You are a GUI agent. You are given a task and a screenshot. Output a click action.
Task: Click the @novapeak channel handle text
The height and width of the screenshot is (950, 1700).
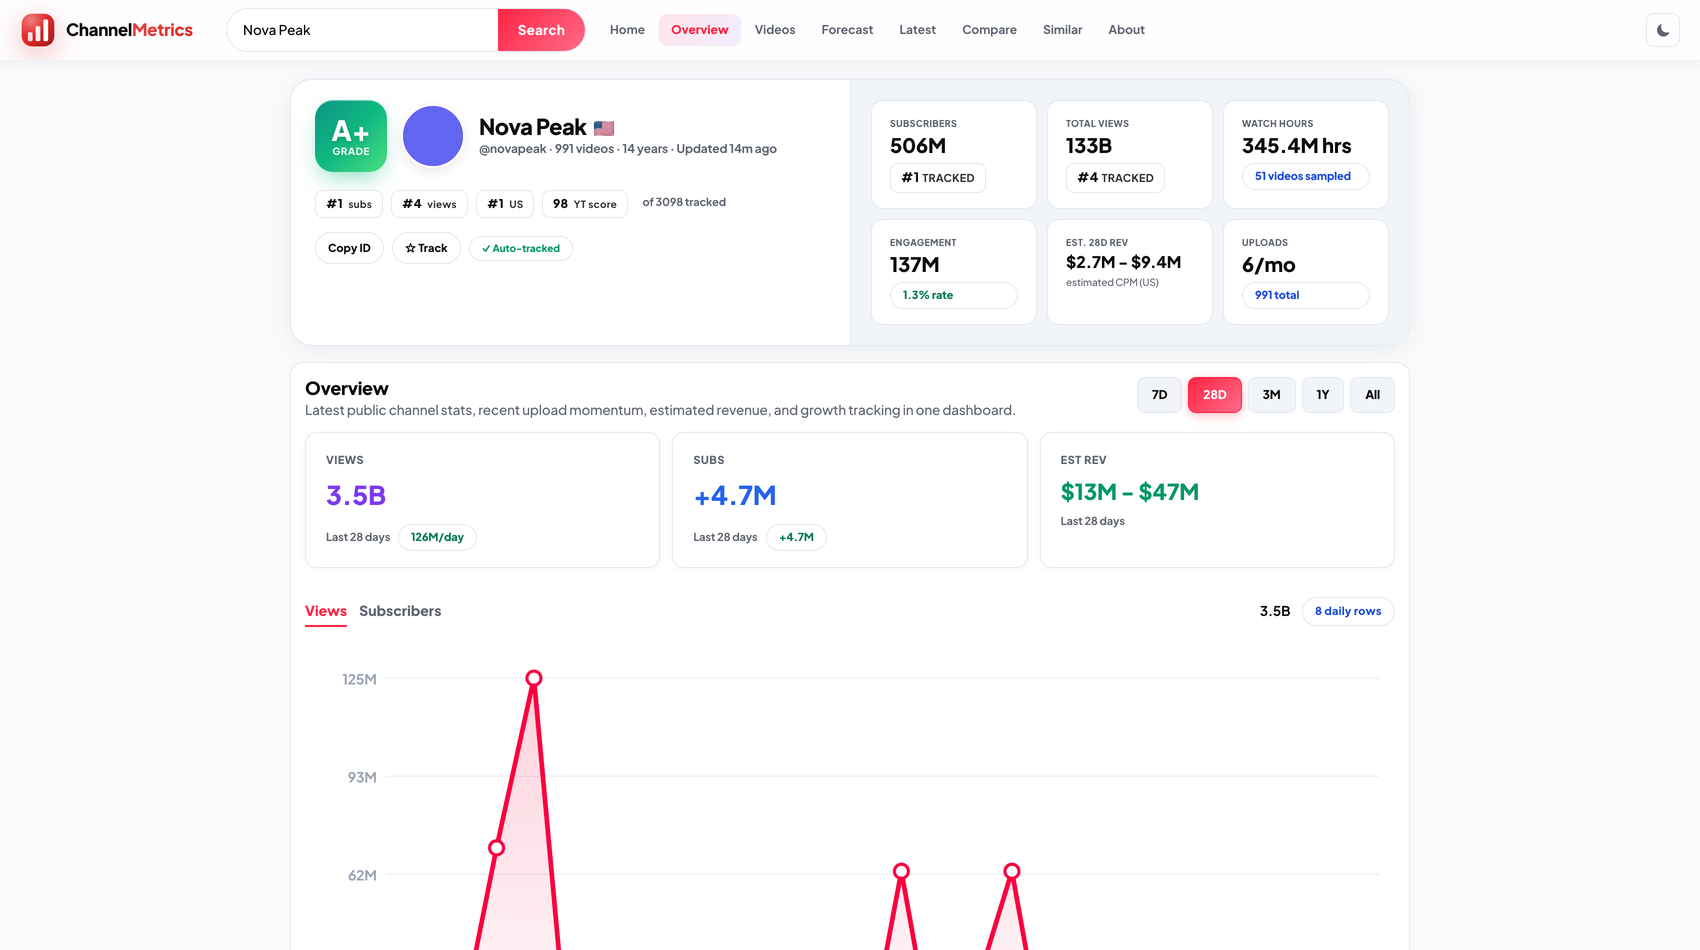(x=513, y=149)
